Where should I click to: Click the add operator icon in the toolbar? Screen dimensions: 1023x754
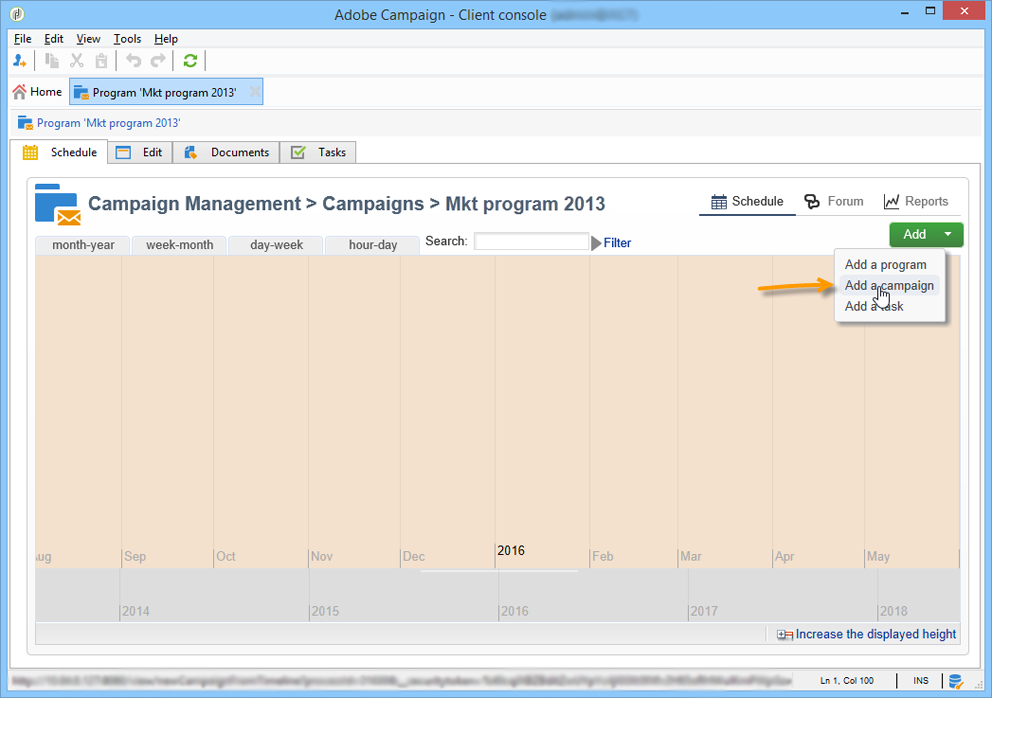[x=20, y=61]
